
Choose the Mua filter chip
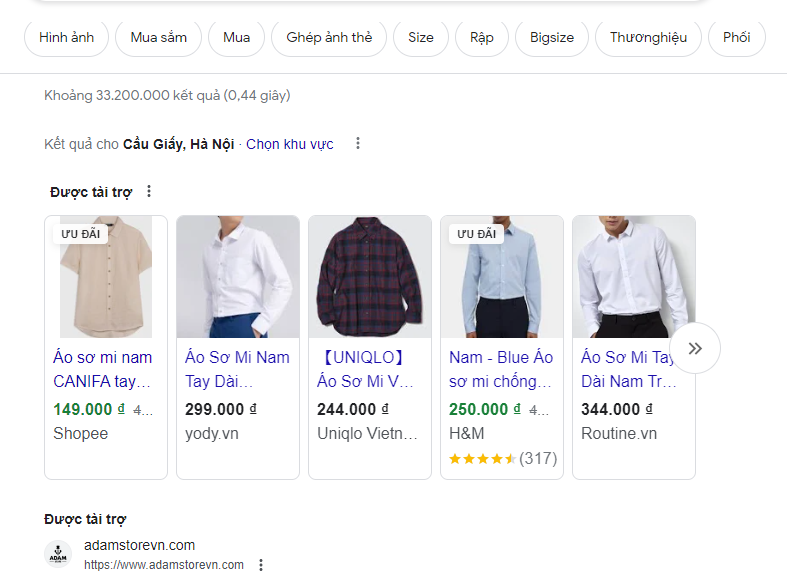pyautogui.click(x=236, y=38)
